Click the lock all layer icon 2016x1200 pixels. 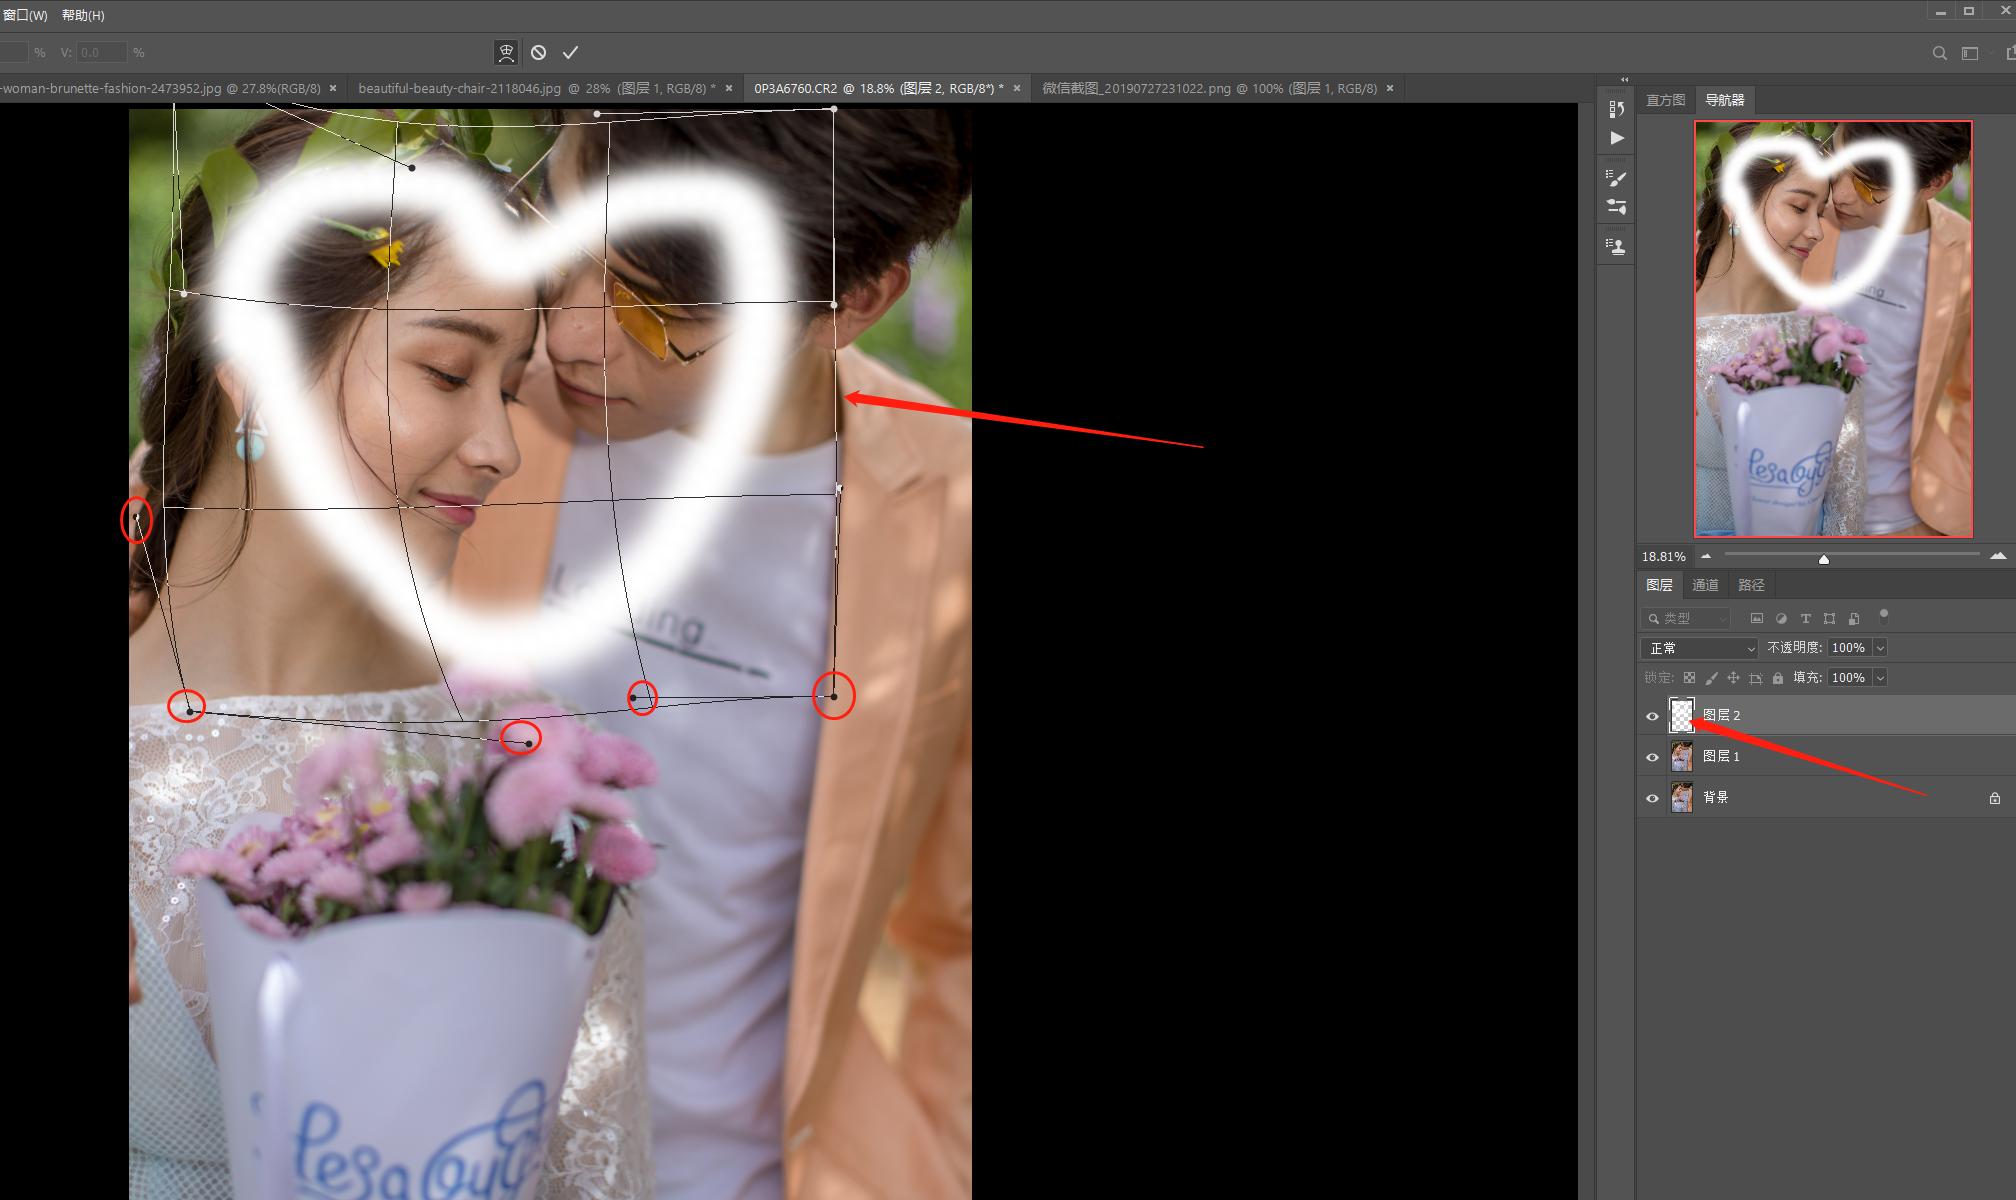point(1777,678)
